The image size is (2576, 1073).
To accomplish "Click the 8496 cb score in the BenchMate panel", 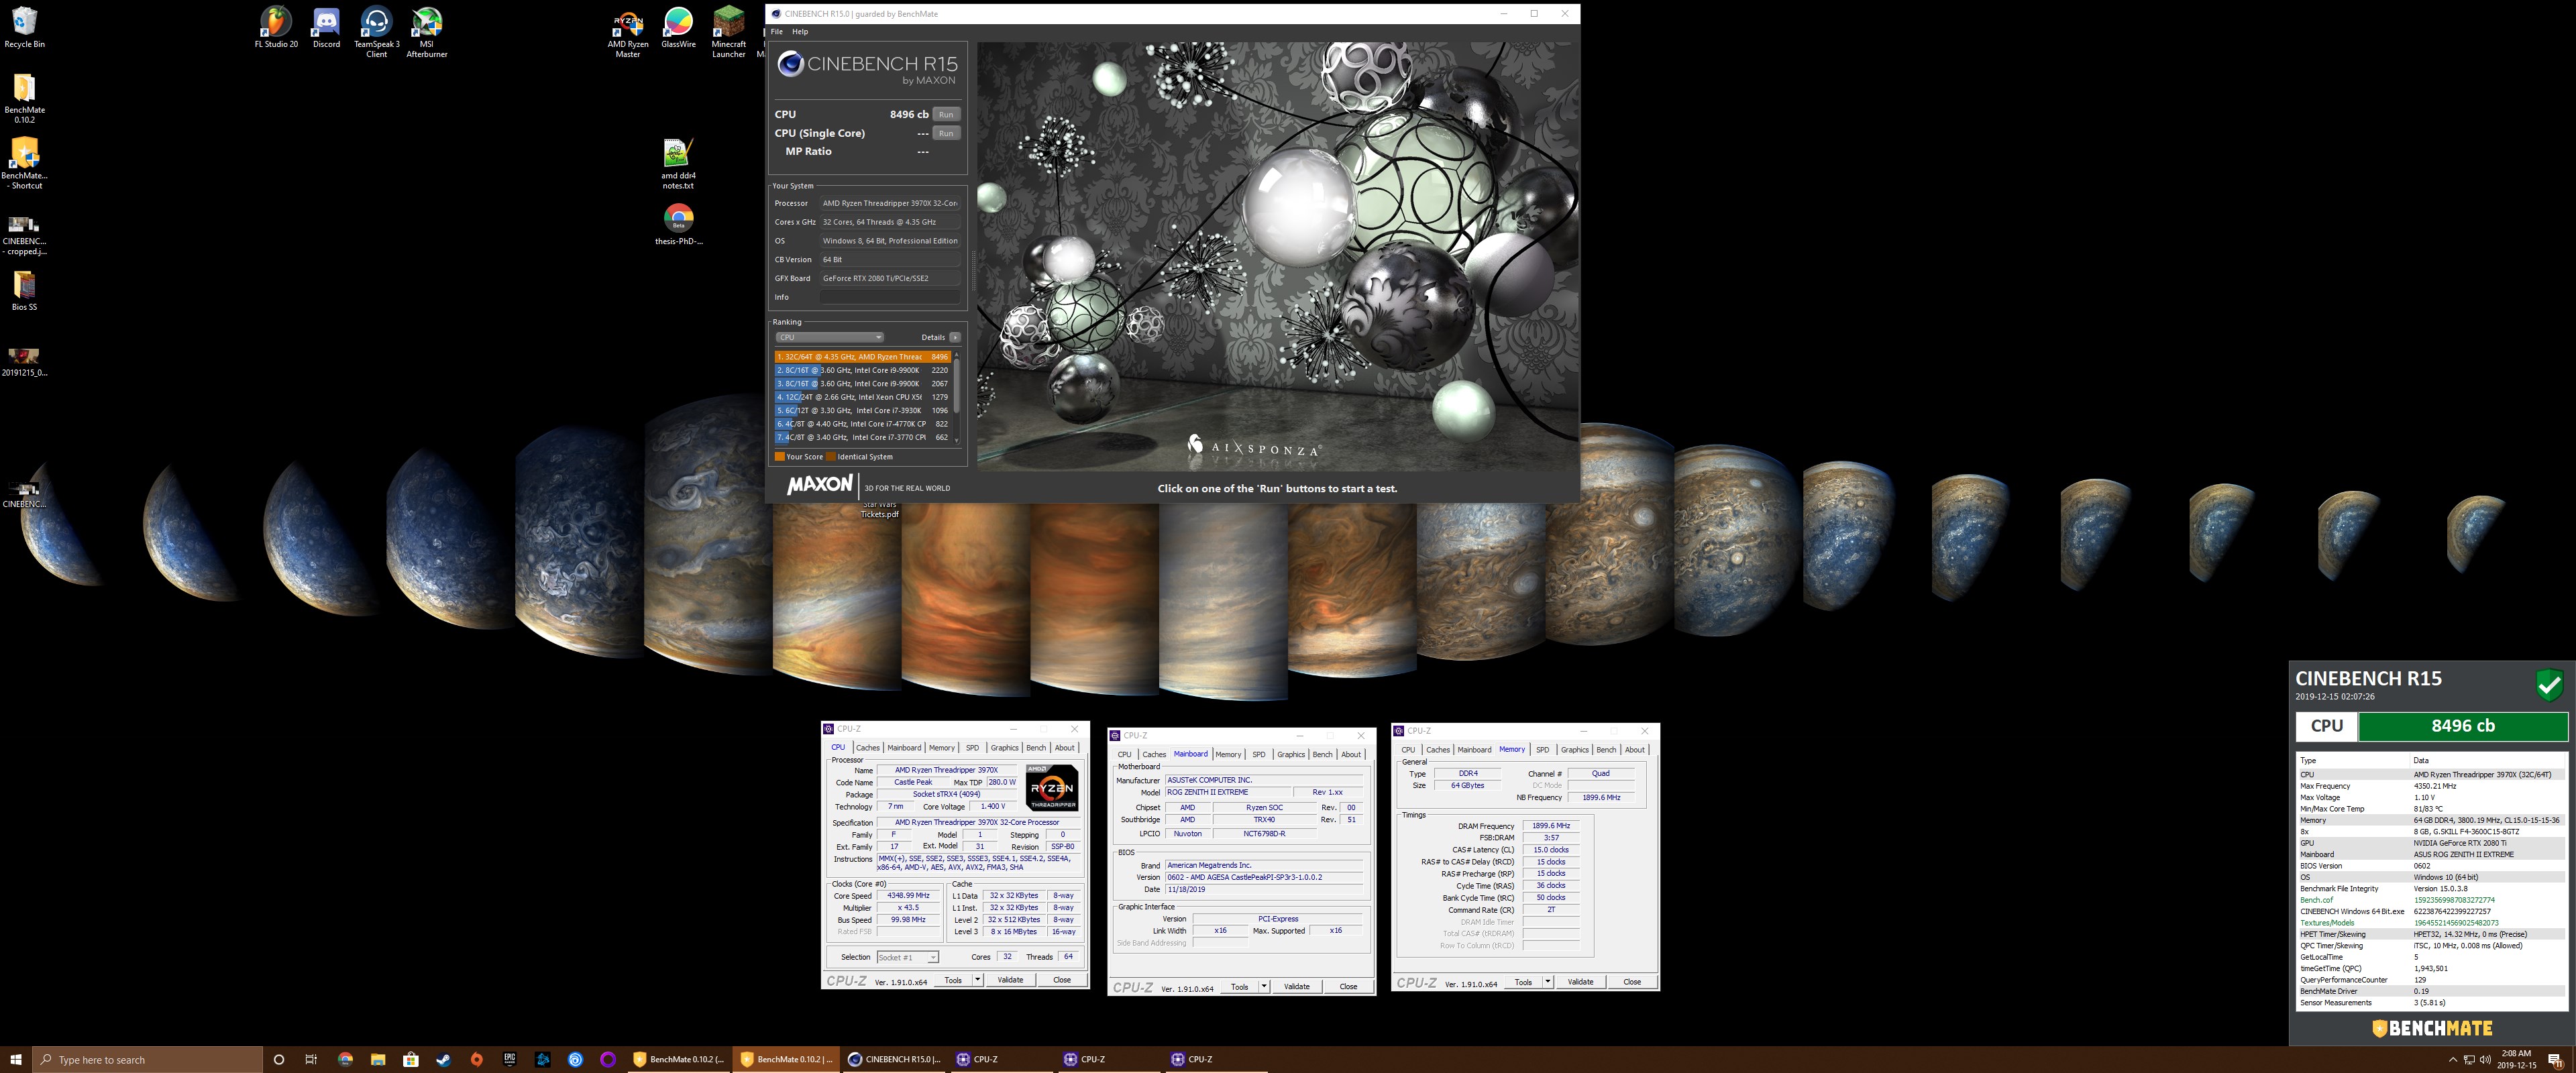I will 2463,726.
